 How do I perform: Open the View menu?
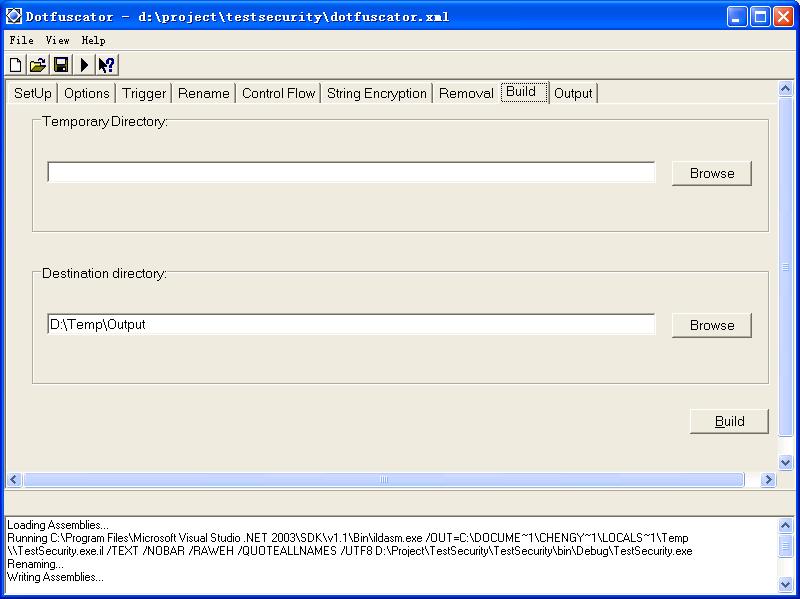point(58,41)
